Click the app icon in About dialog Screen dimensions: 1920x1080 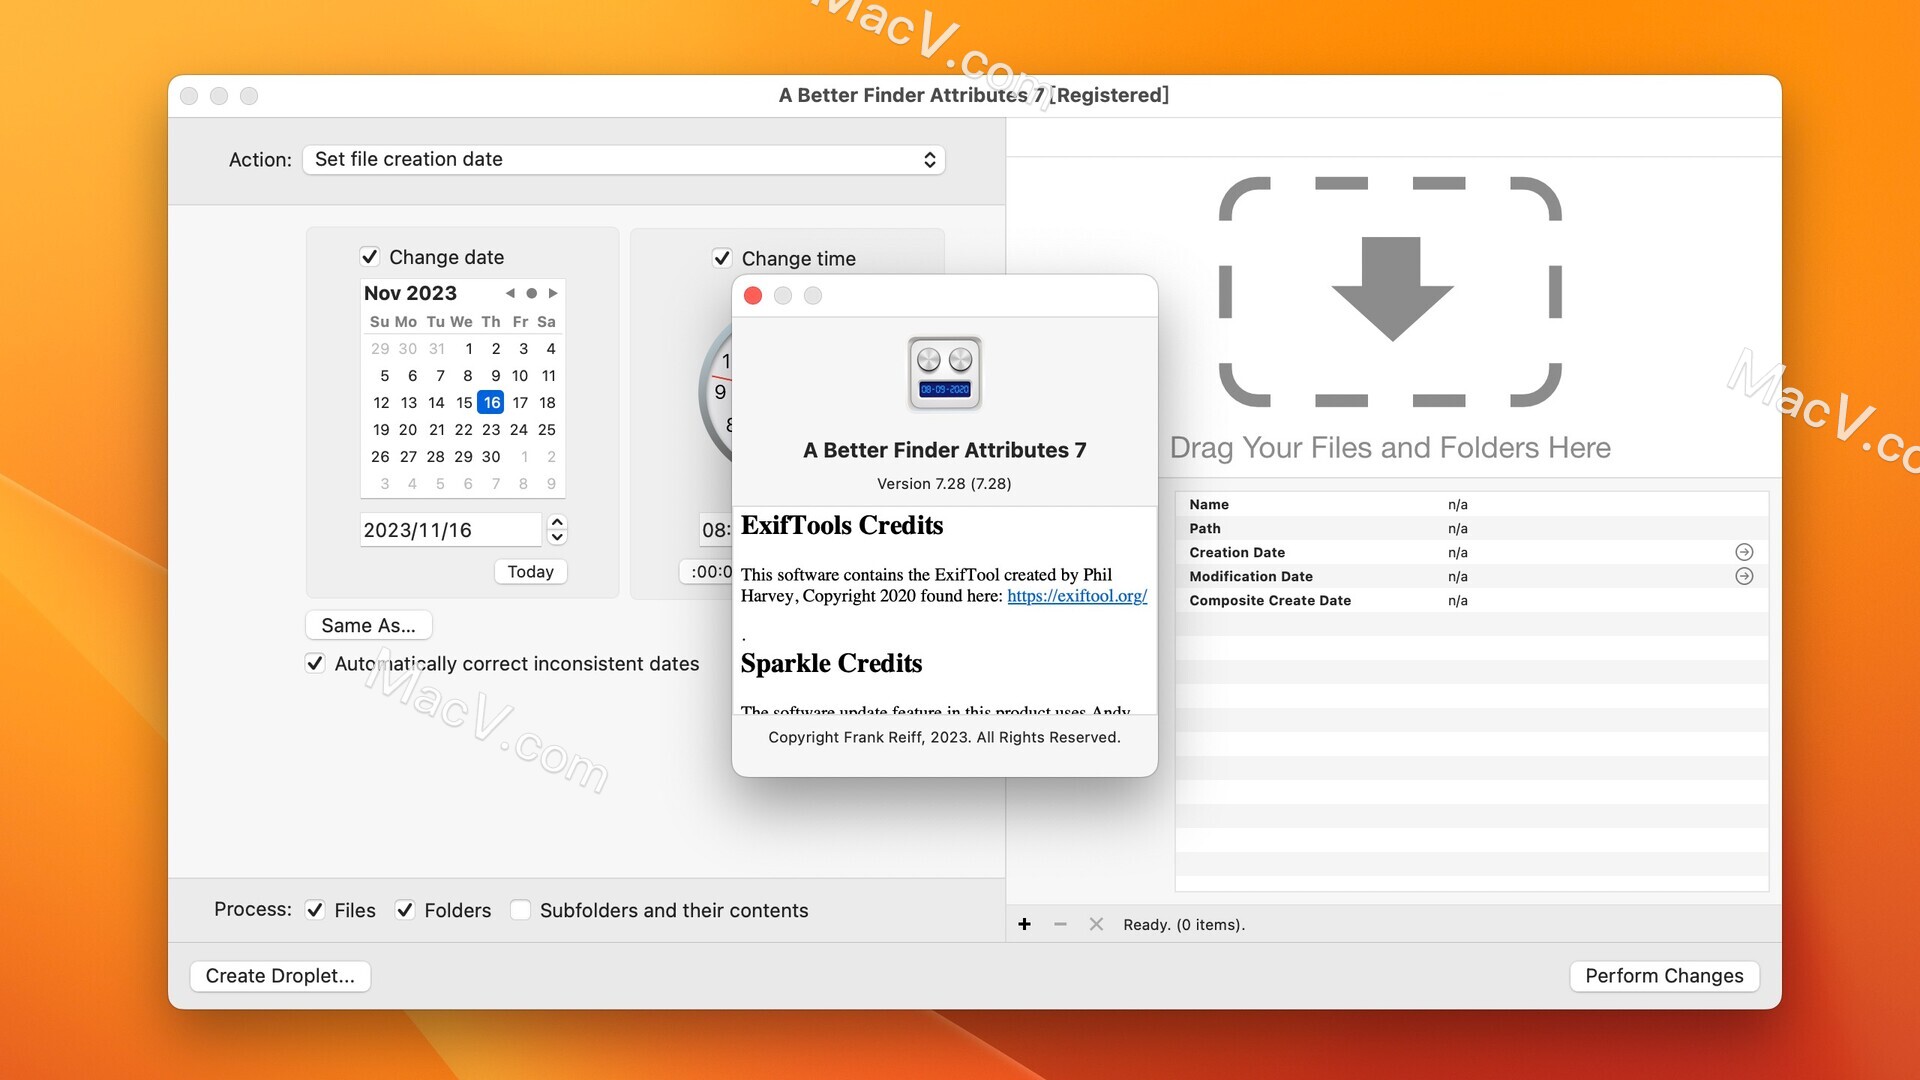(x=945, y=373)
